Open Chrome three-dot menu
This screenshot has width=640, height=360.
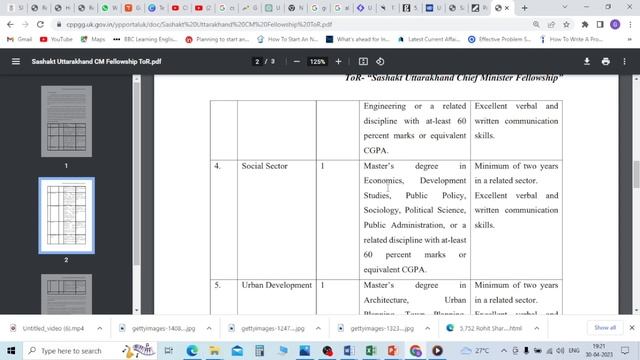[x=630, y=24]
